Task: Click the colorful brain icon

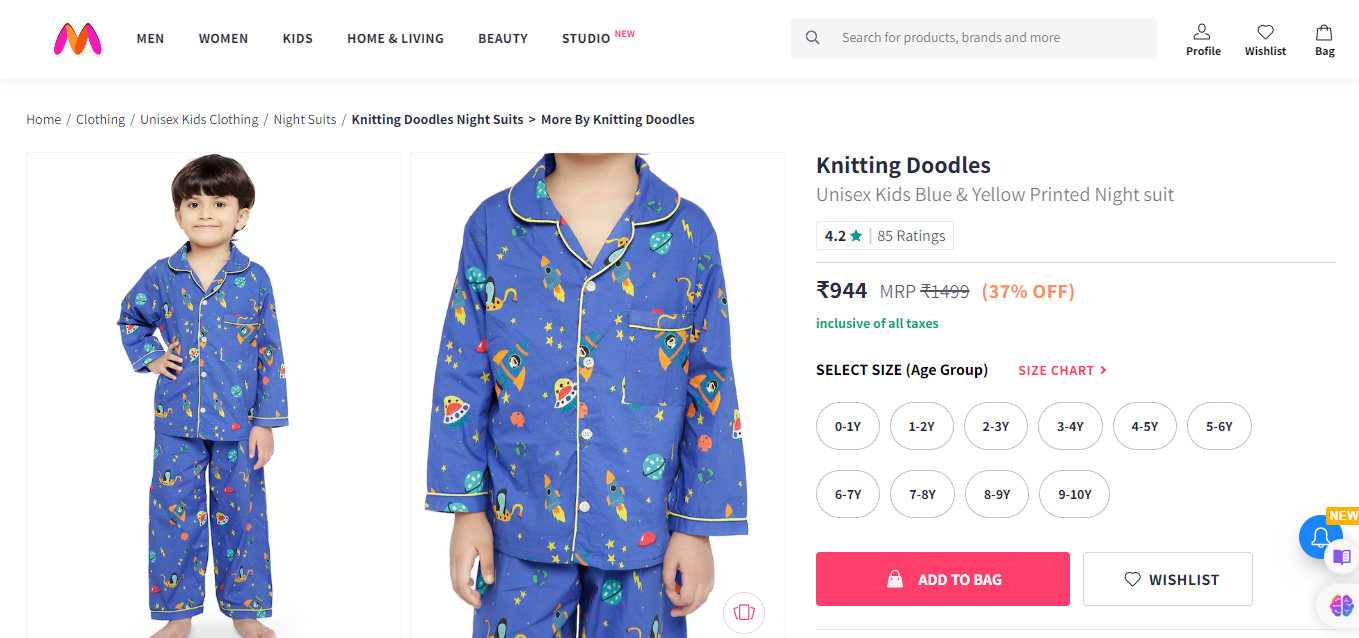Action: 1342,603
